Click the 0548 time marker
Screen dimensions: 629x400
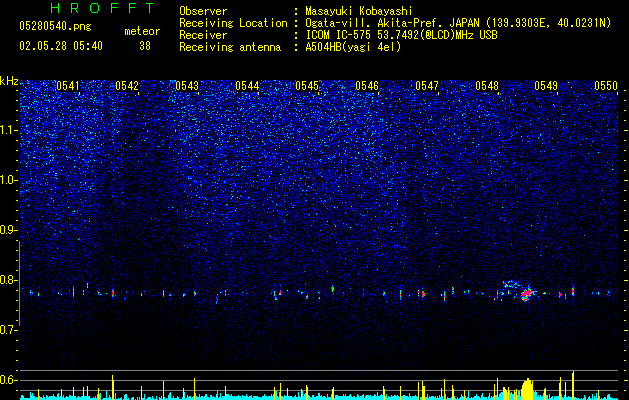(x=487, y=86)
